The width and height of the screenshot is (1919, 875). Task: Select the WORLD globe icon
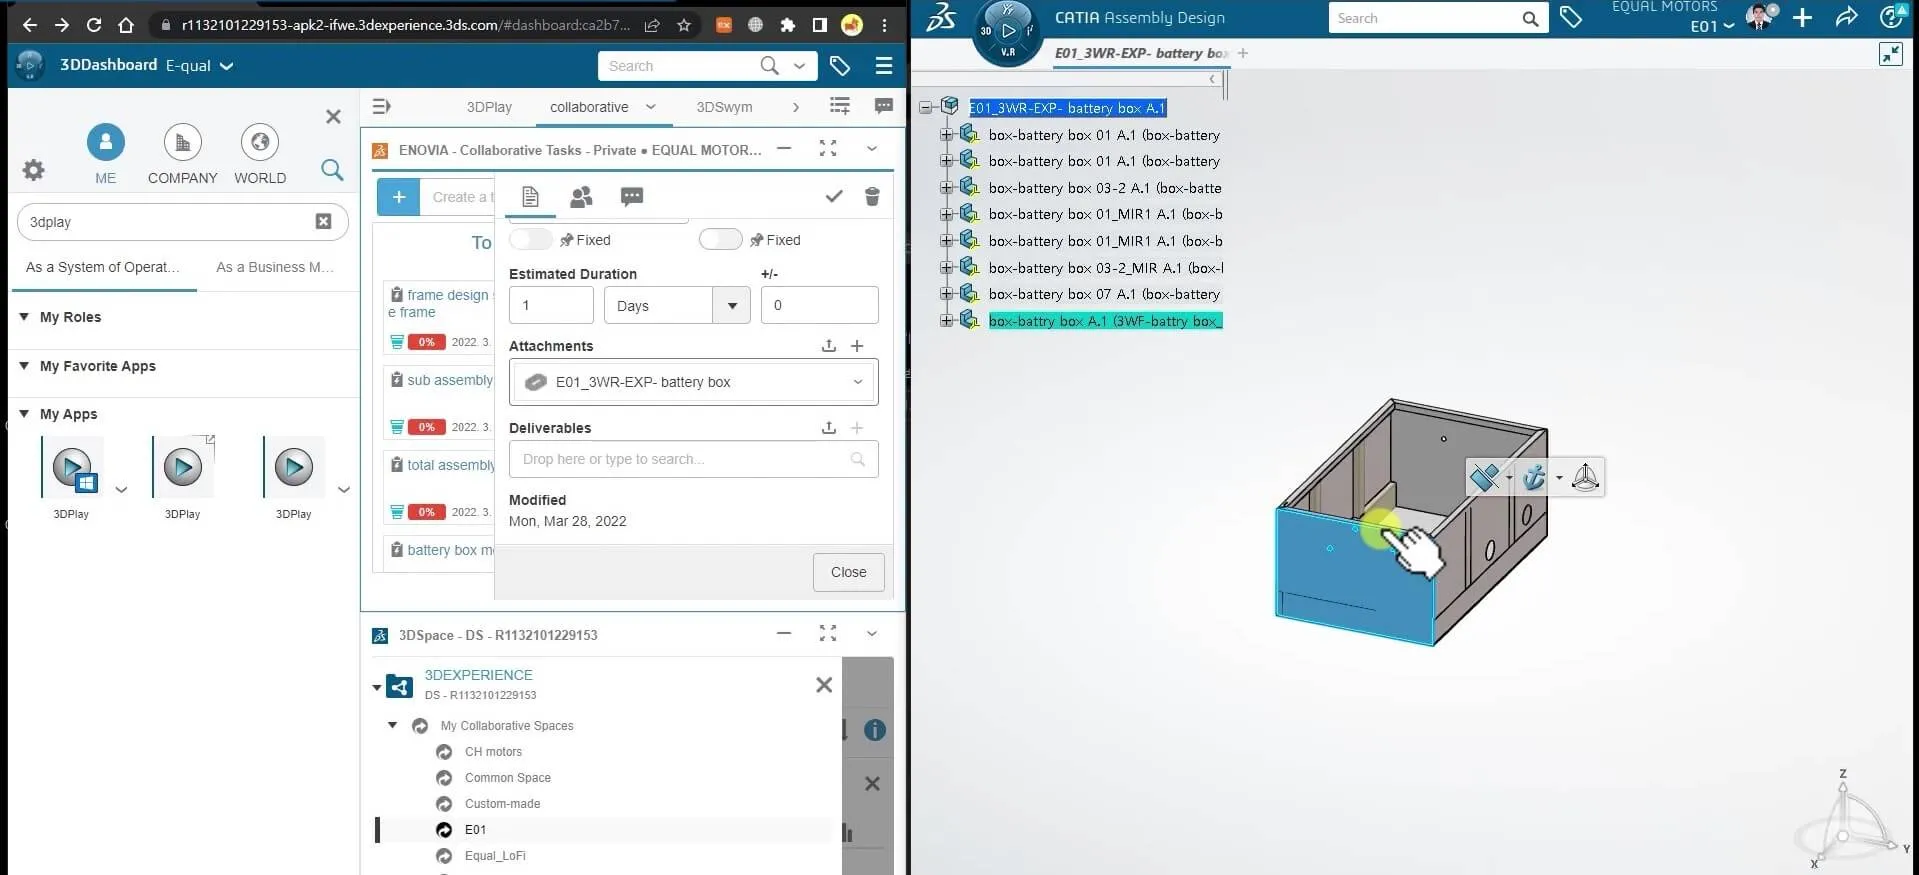260,142
